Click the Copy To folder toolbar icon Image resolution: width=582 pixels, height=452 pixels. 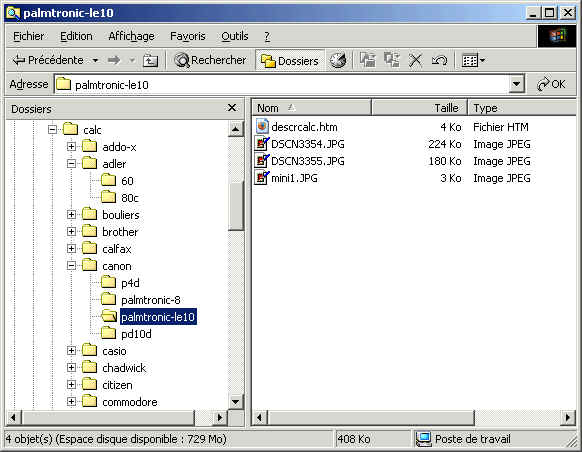[x=392, y=60]
